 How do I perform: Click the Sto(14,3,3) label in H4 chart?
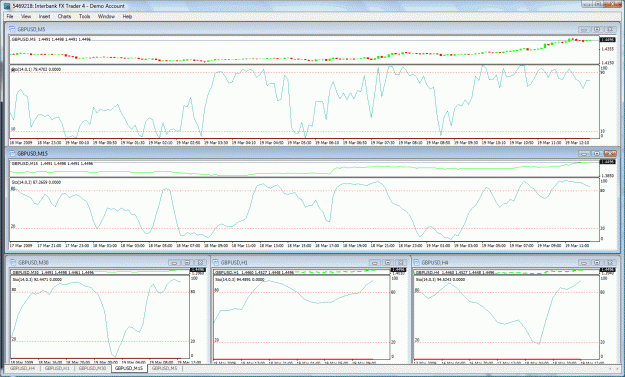[x=440, y=279]
